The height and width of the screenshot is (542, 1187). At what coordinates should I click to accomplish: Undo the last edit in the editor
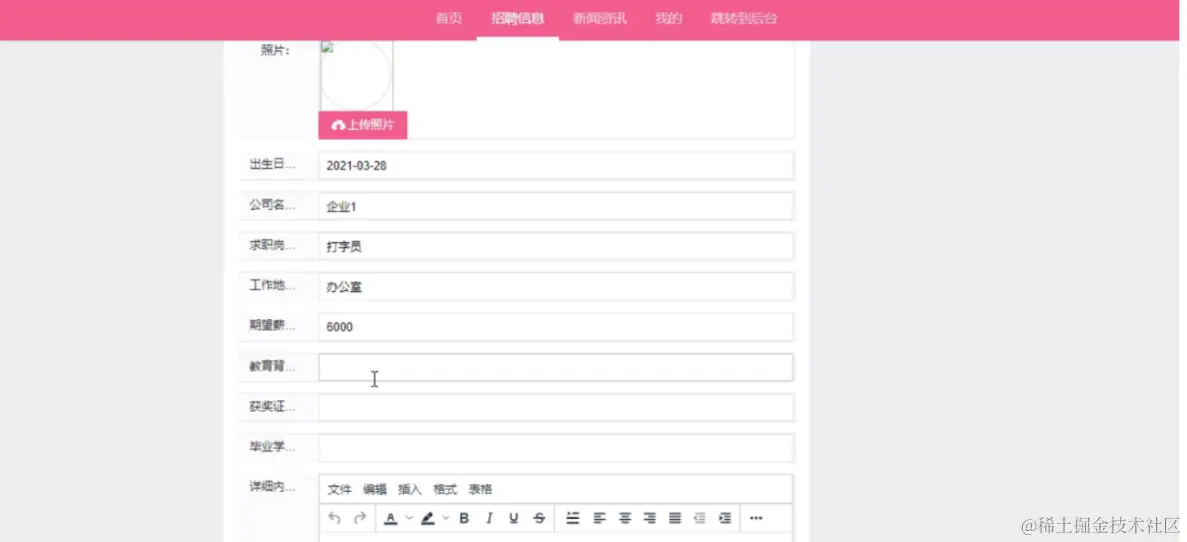point(335,519)
